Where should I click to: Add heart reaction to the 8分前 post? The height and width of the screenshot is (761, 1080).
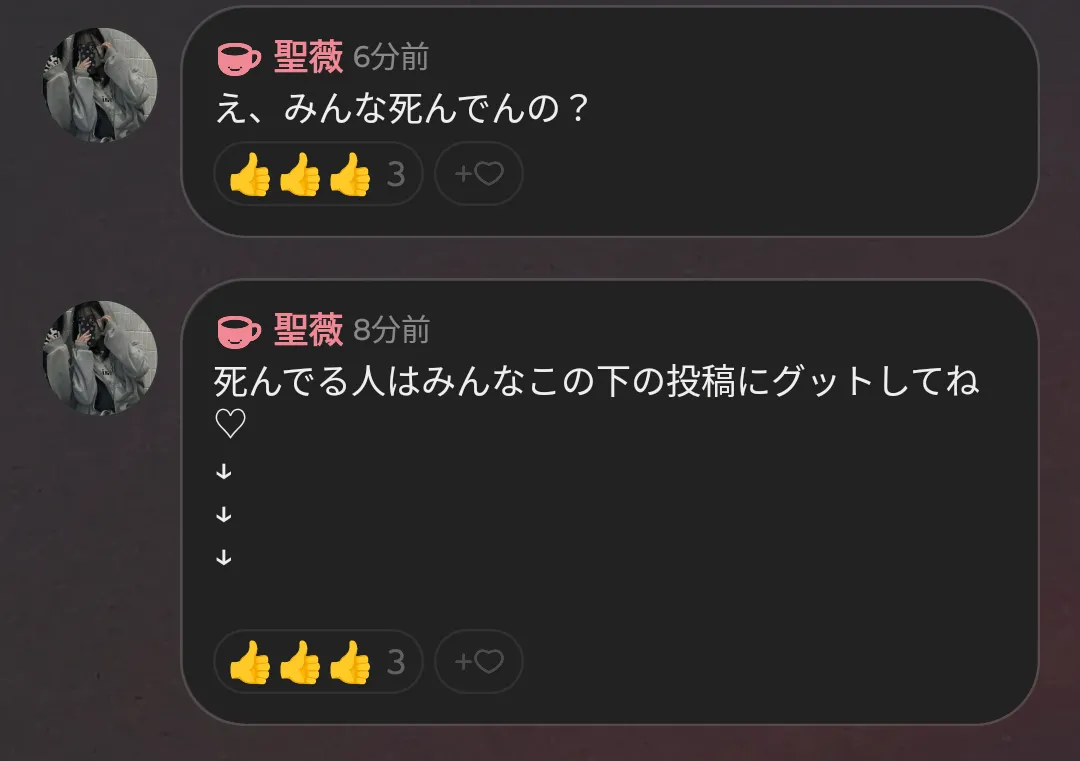[x=479, y=662]
